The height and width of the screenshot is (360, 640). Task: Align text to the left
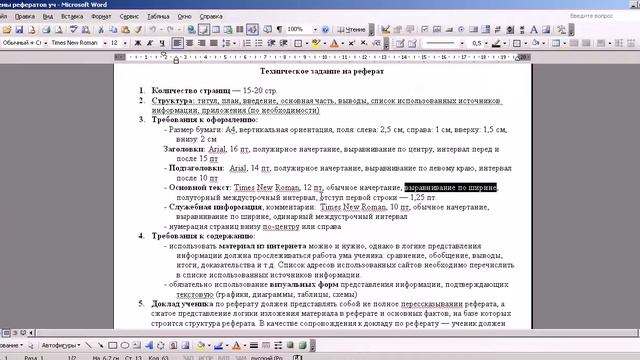click(177, 43)
